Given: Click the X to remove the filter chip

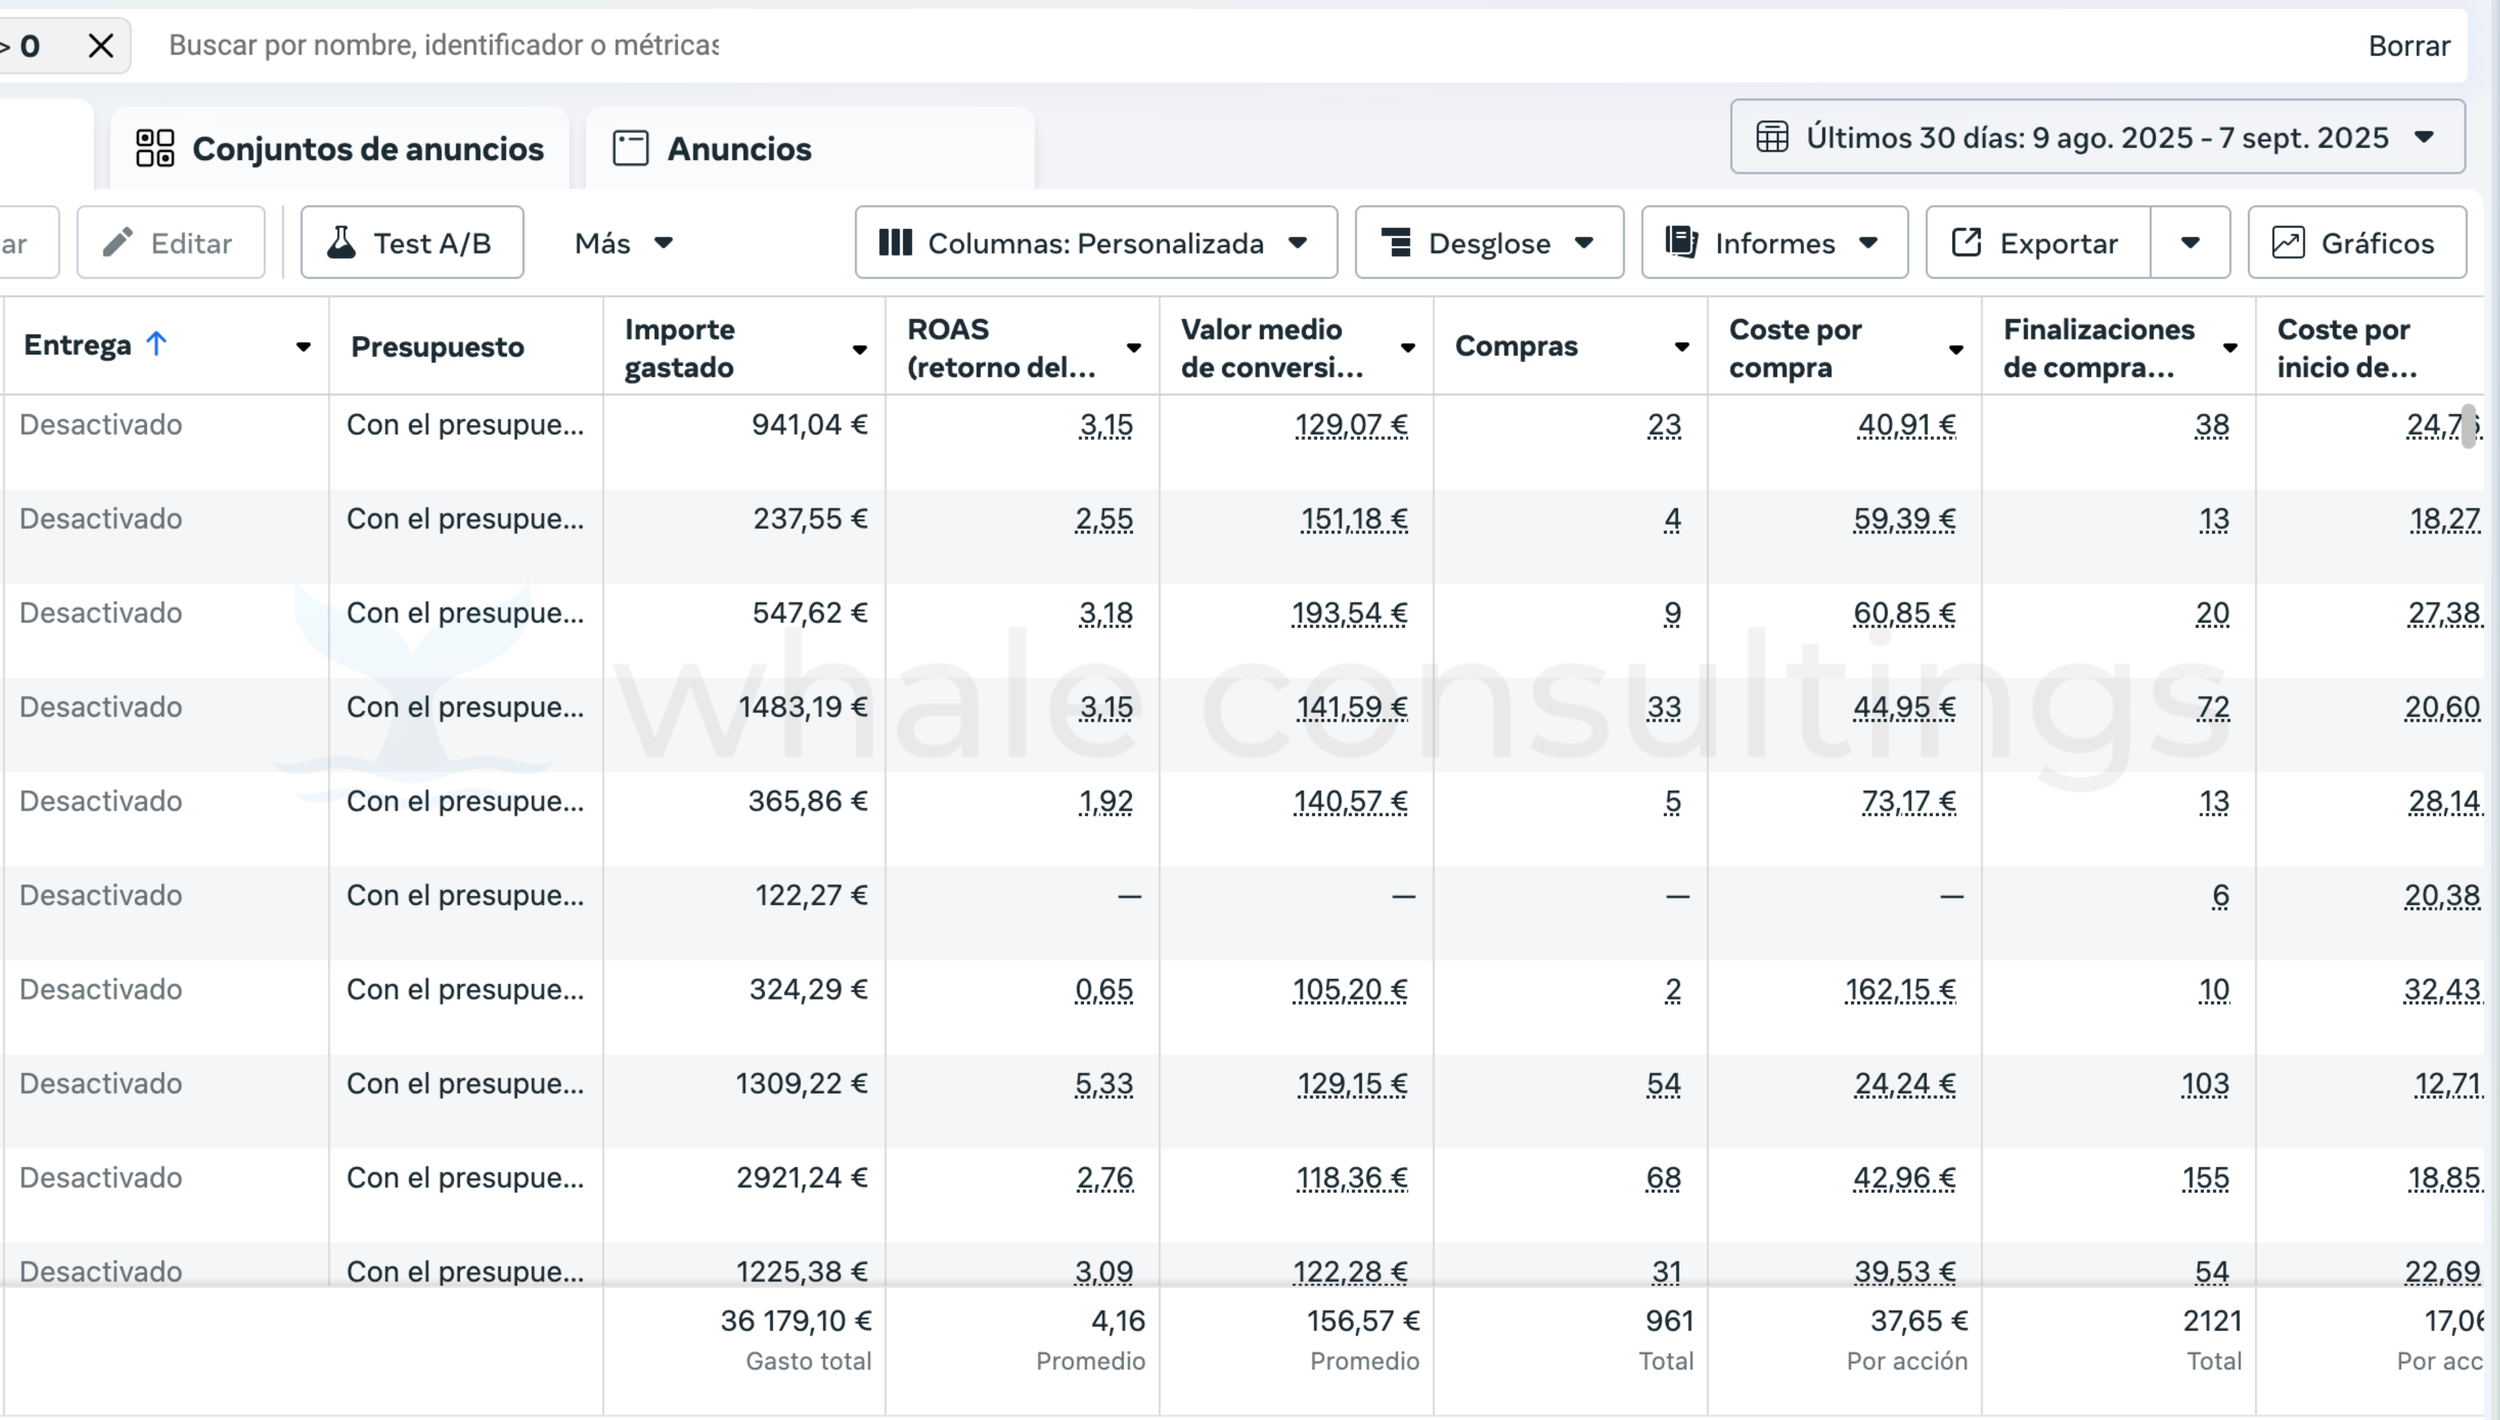Looking at the screenshot, I should pos(100,46).
